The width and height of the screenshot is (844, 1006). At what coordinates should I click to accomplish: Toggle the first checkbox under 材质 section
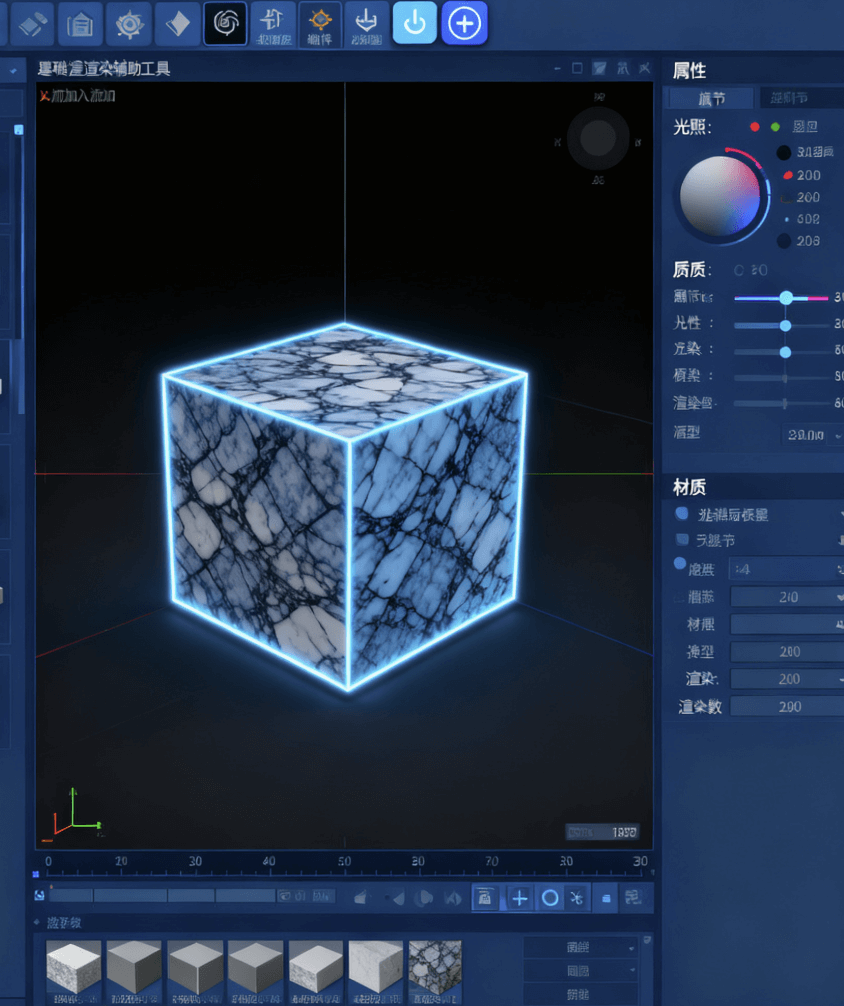683,514
